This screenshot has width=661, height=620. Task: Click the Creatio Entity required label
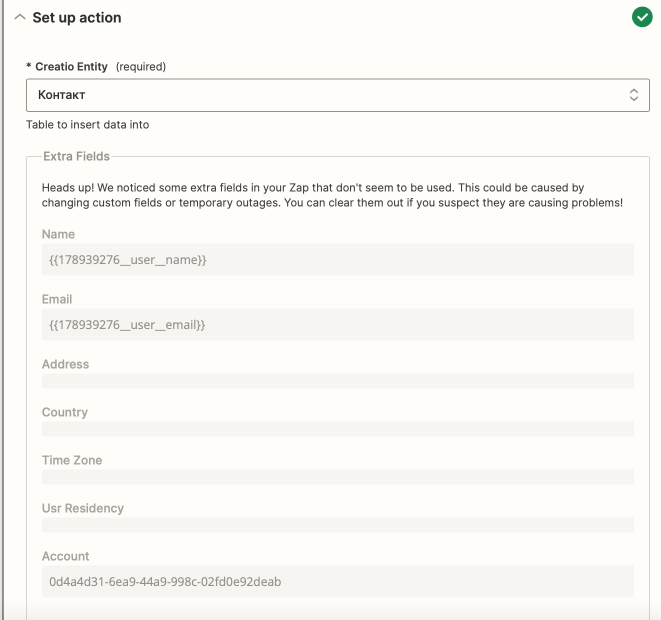pyautogui.click(x=95, y=67)
